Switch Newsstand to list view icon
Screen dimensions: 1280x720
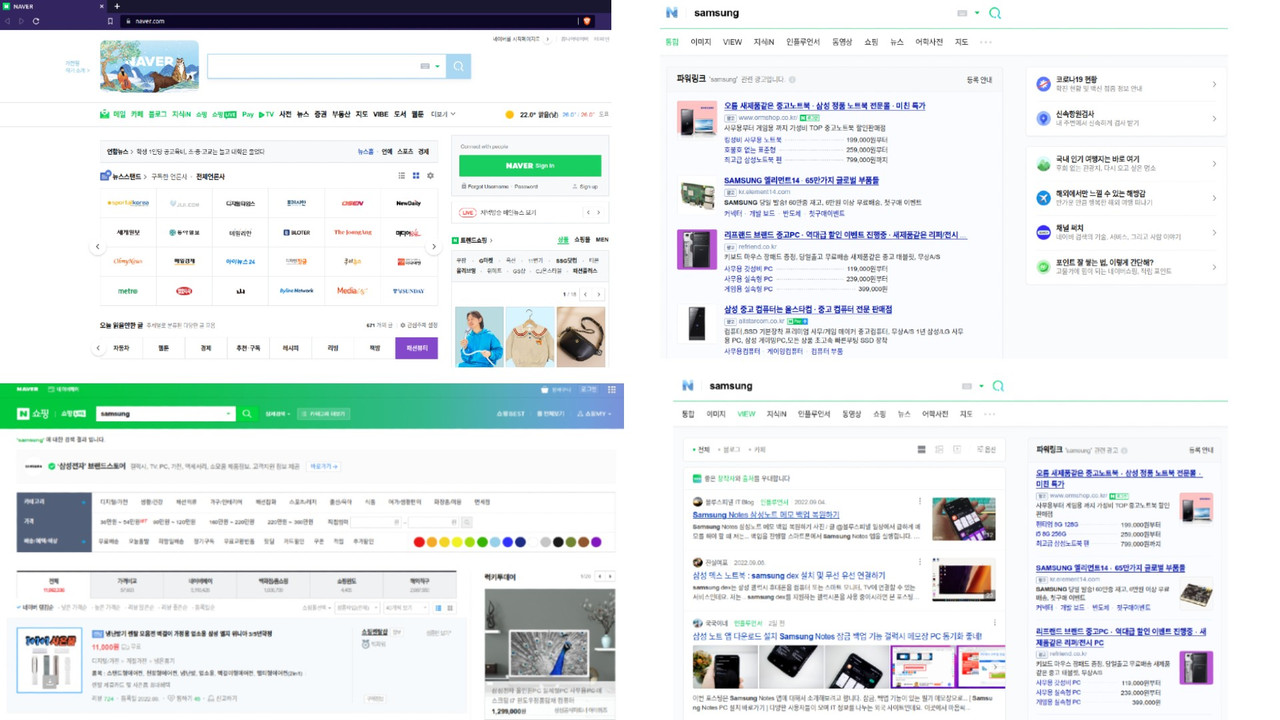pos(401,176)
